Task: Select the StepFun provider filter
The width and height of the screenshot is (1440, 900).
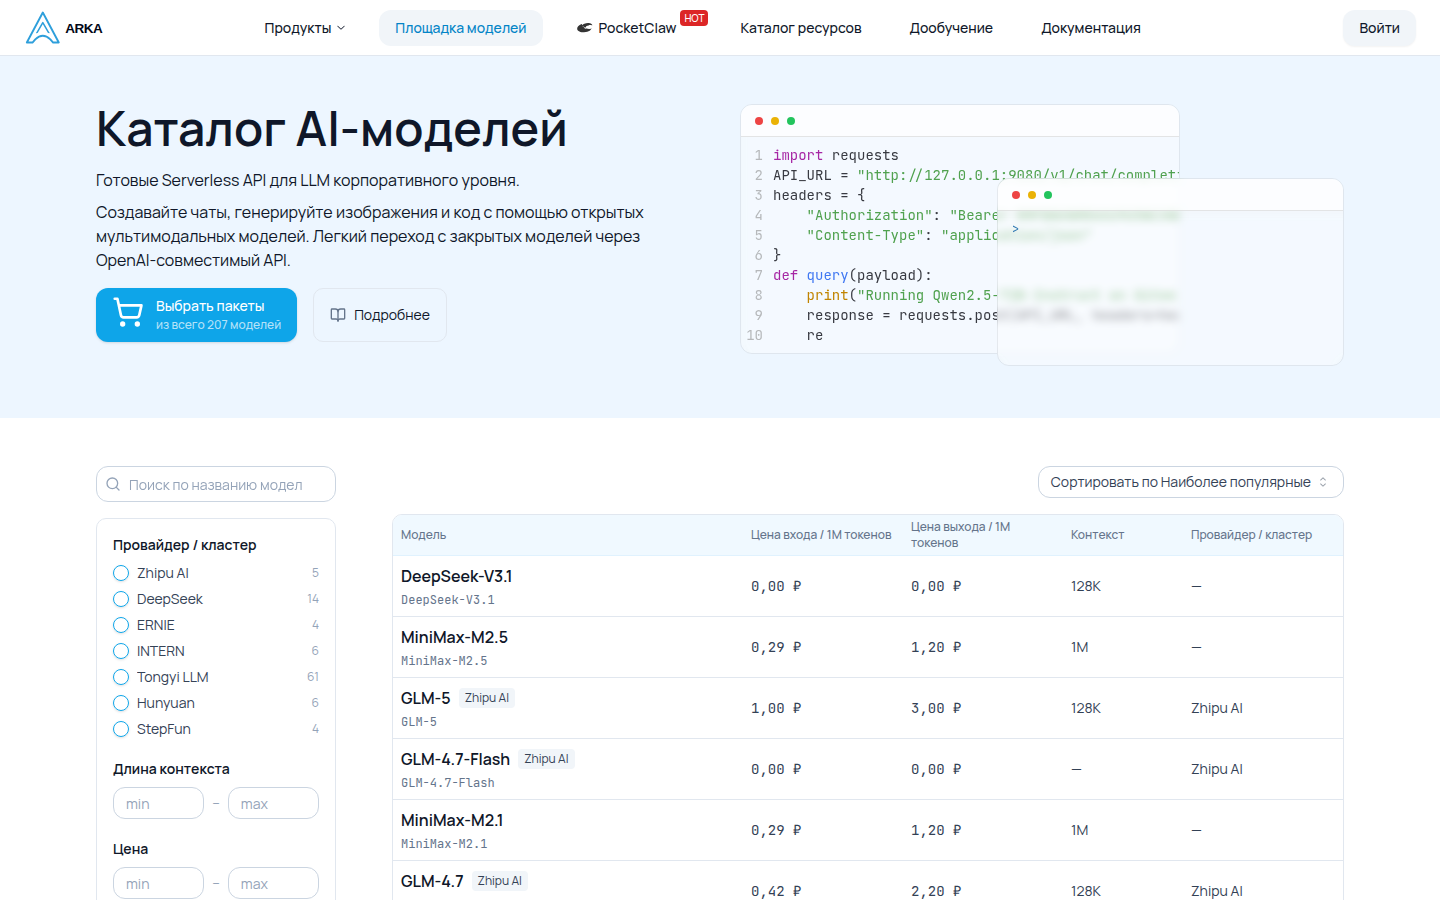Action: [x=121, y=729]
